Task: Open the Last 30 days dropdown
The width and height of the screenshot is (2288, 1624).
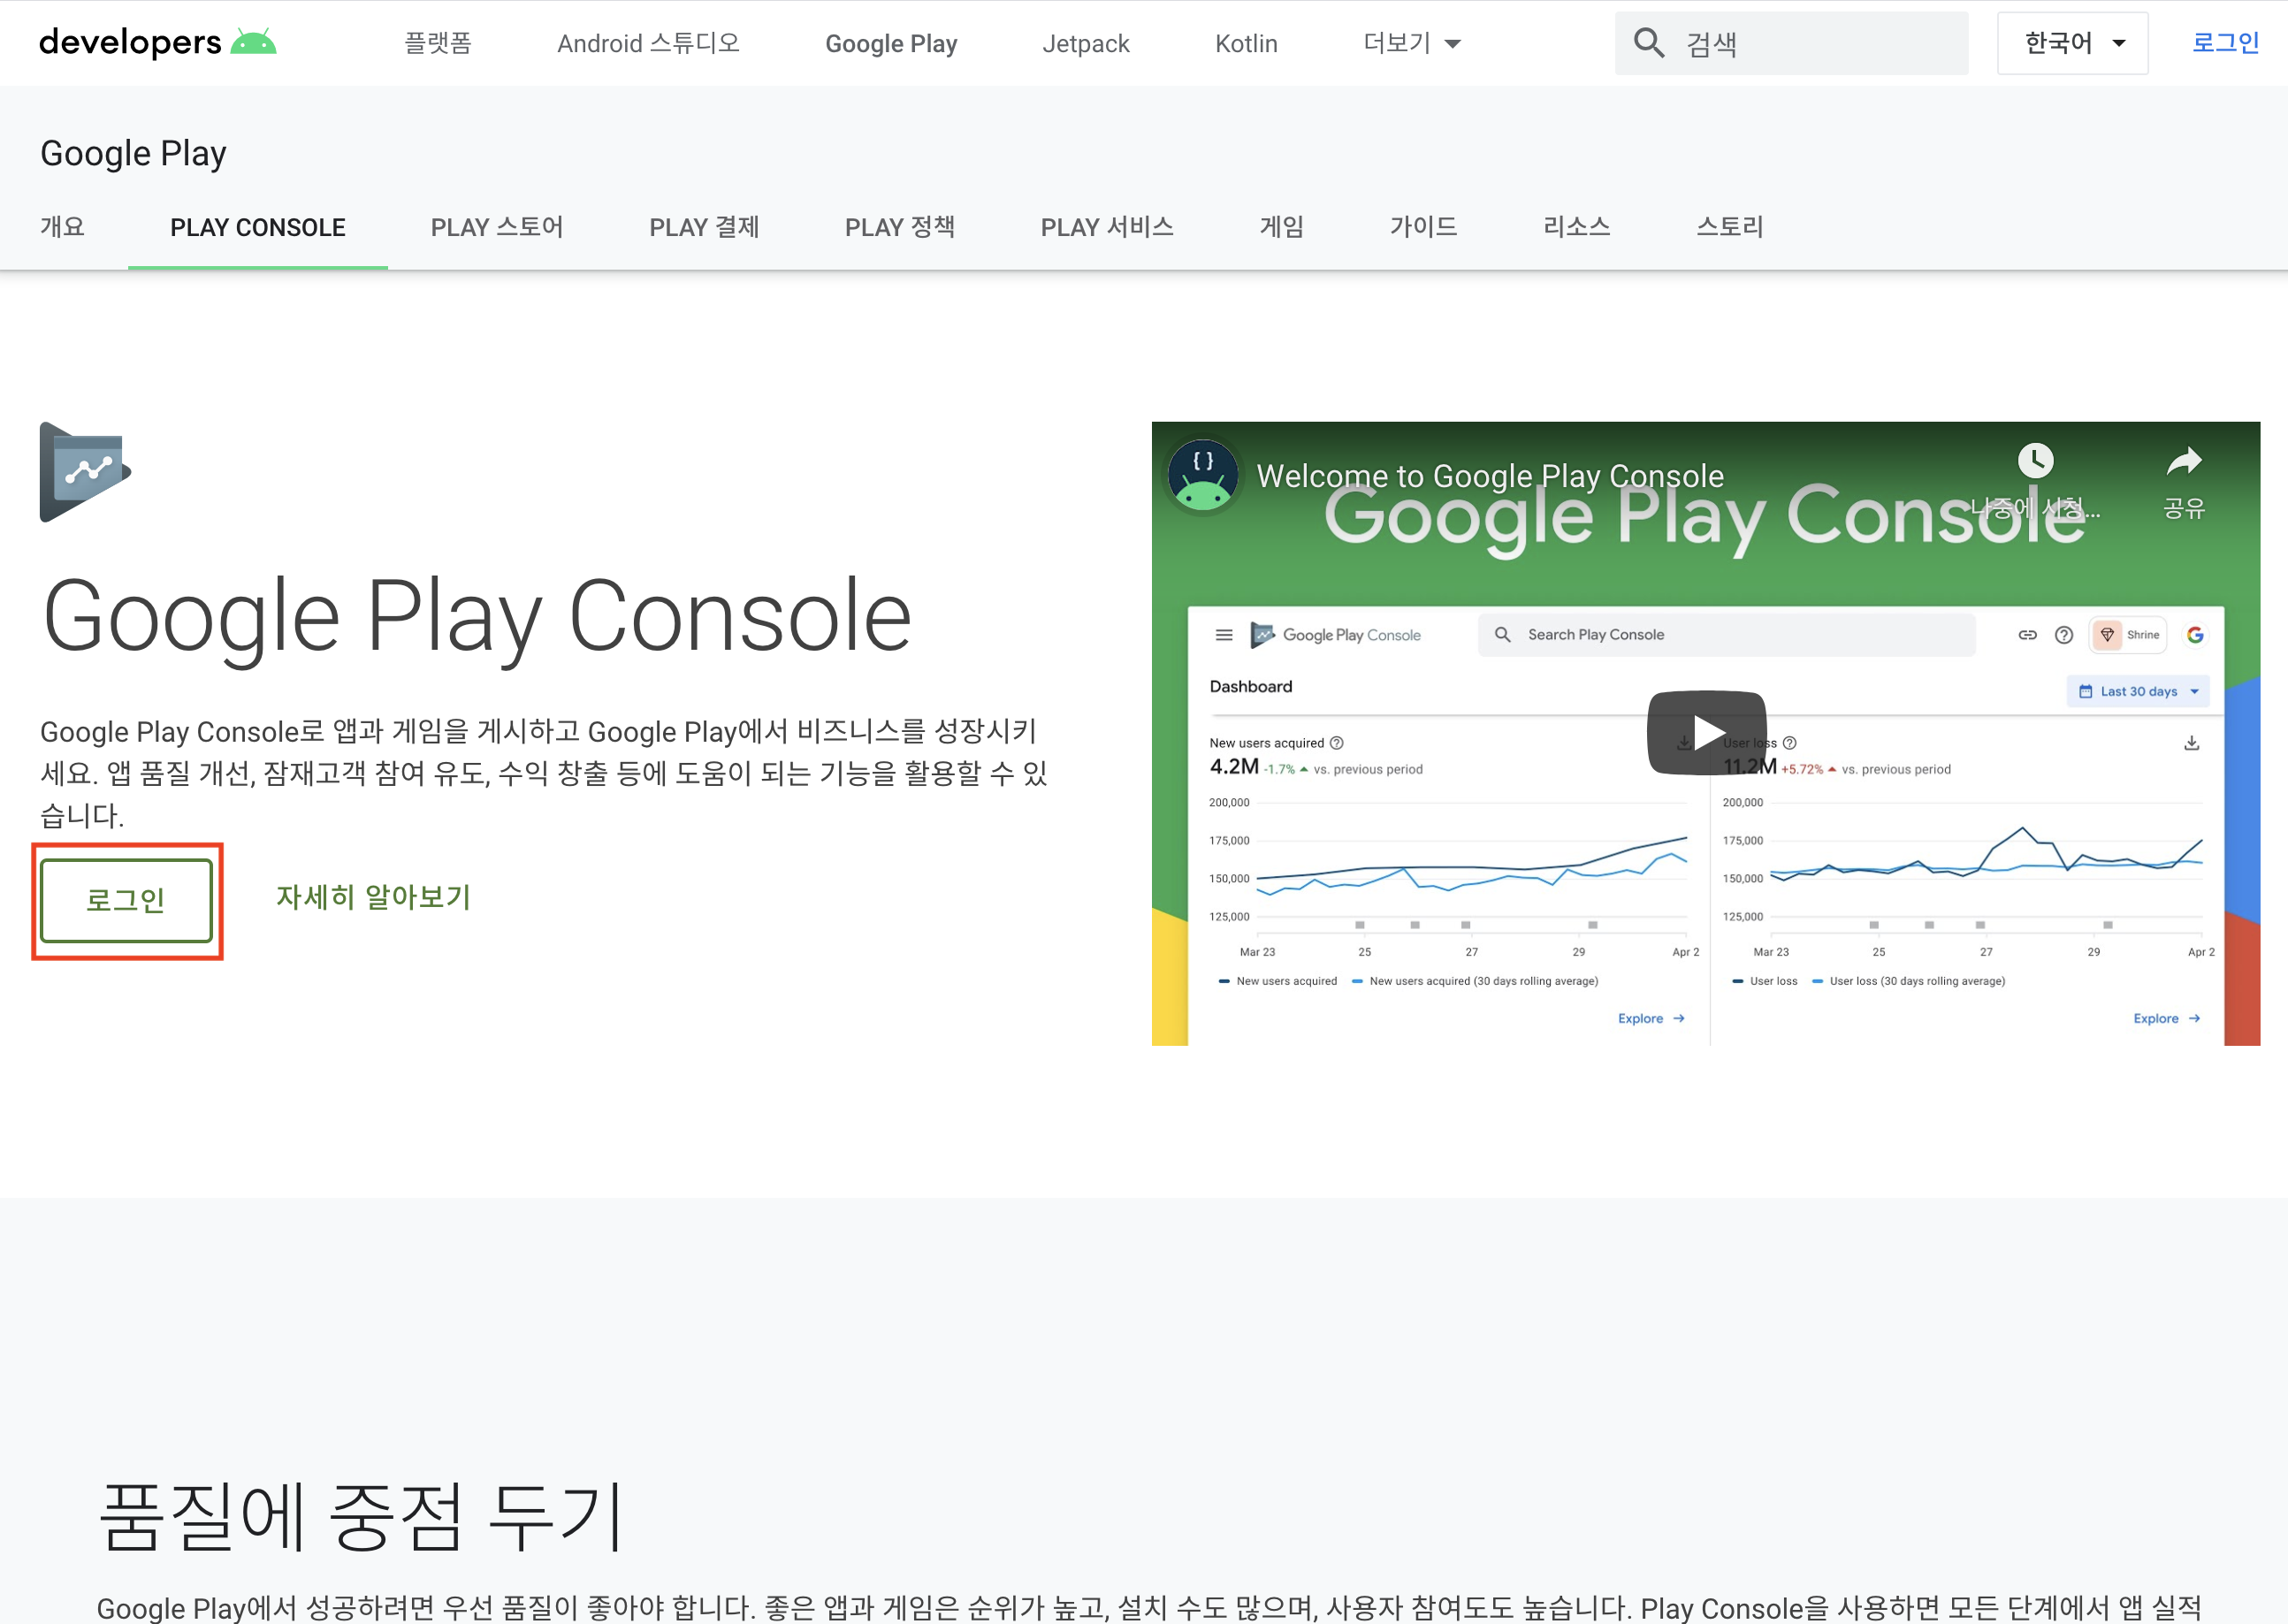Action: pos(2138,691)
